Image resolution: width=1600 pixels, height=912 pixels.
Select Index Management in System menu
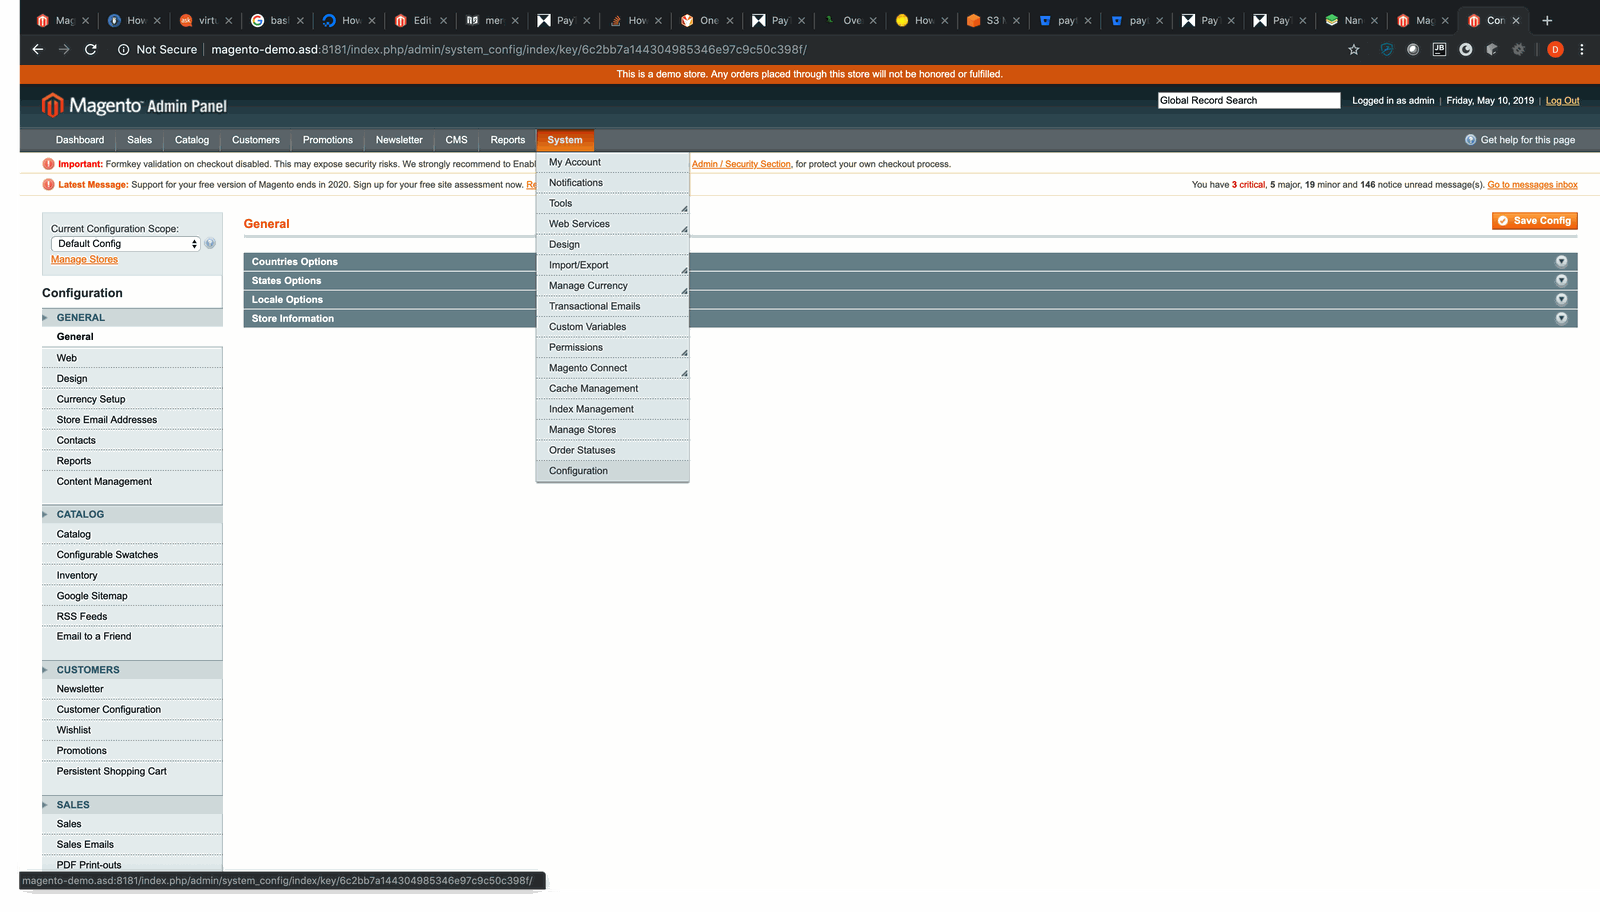click(612, 409)
